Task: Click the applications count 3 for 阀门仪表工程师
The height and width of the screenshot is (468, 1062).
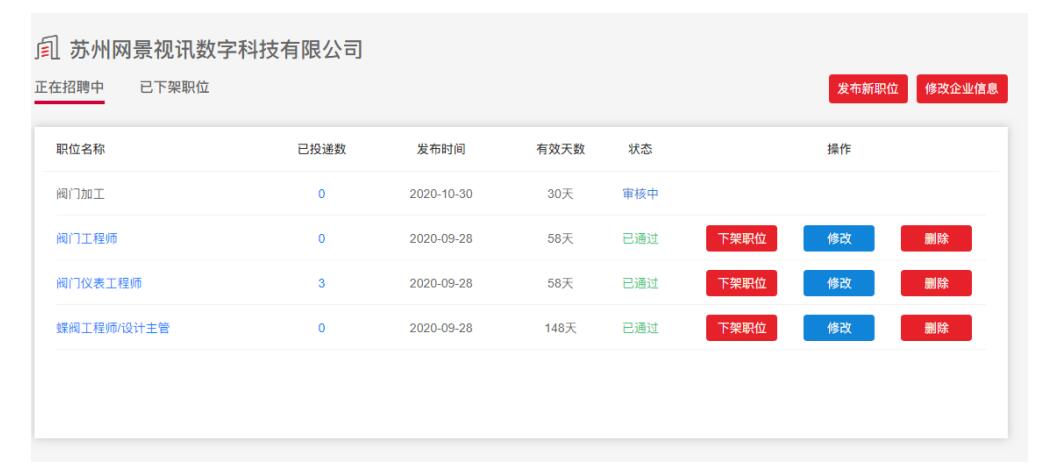Action: [321, 283]
